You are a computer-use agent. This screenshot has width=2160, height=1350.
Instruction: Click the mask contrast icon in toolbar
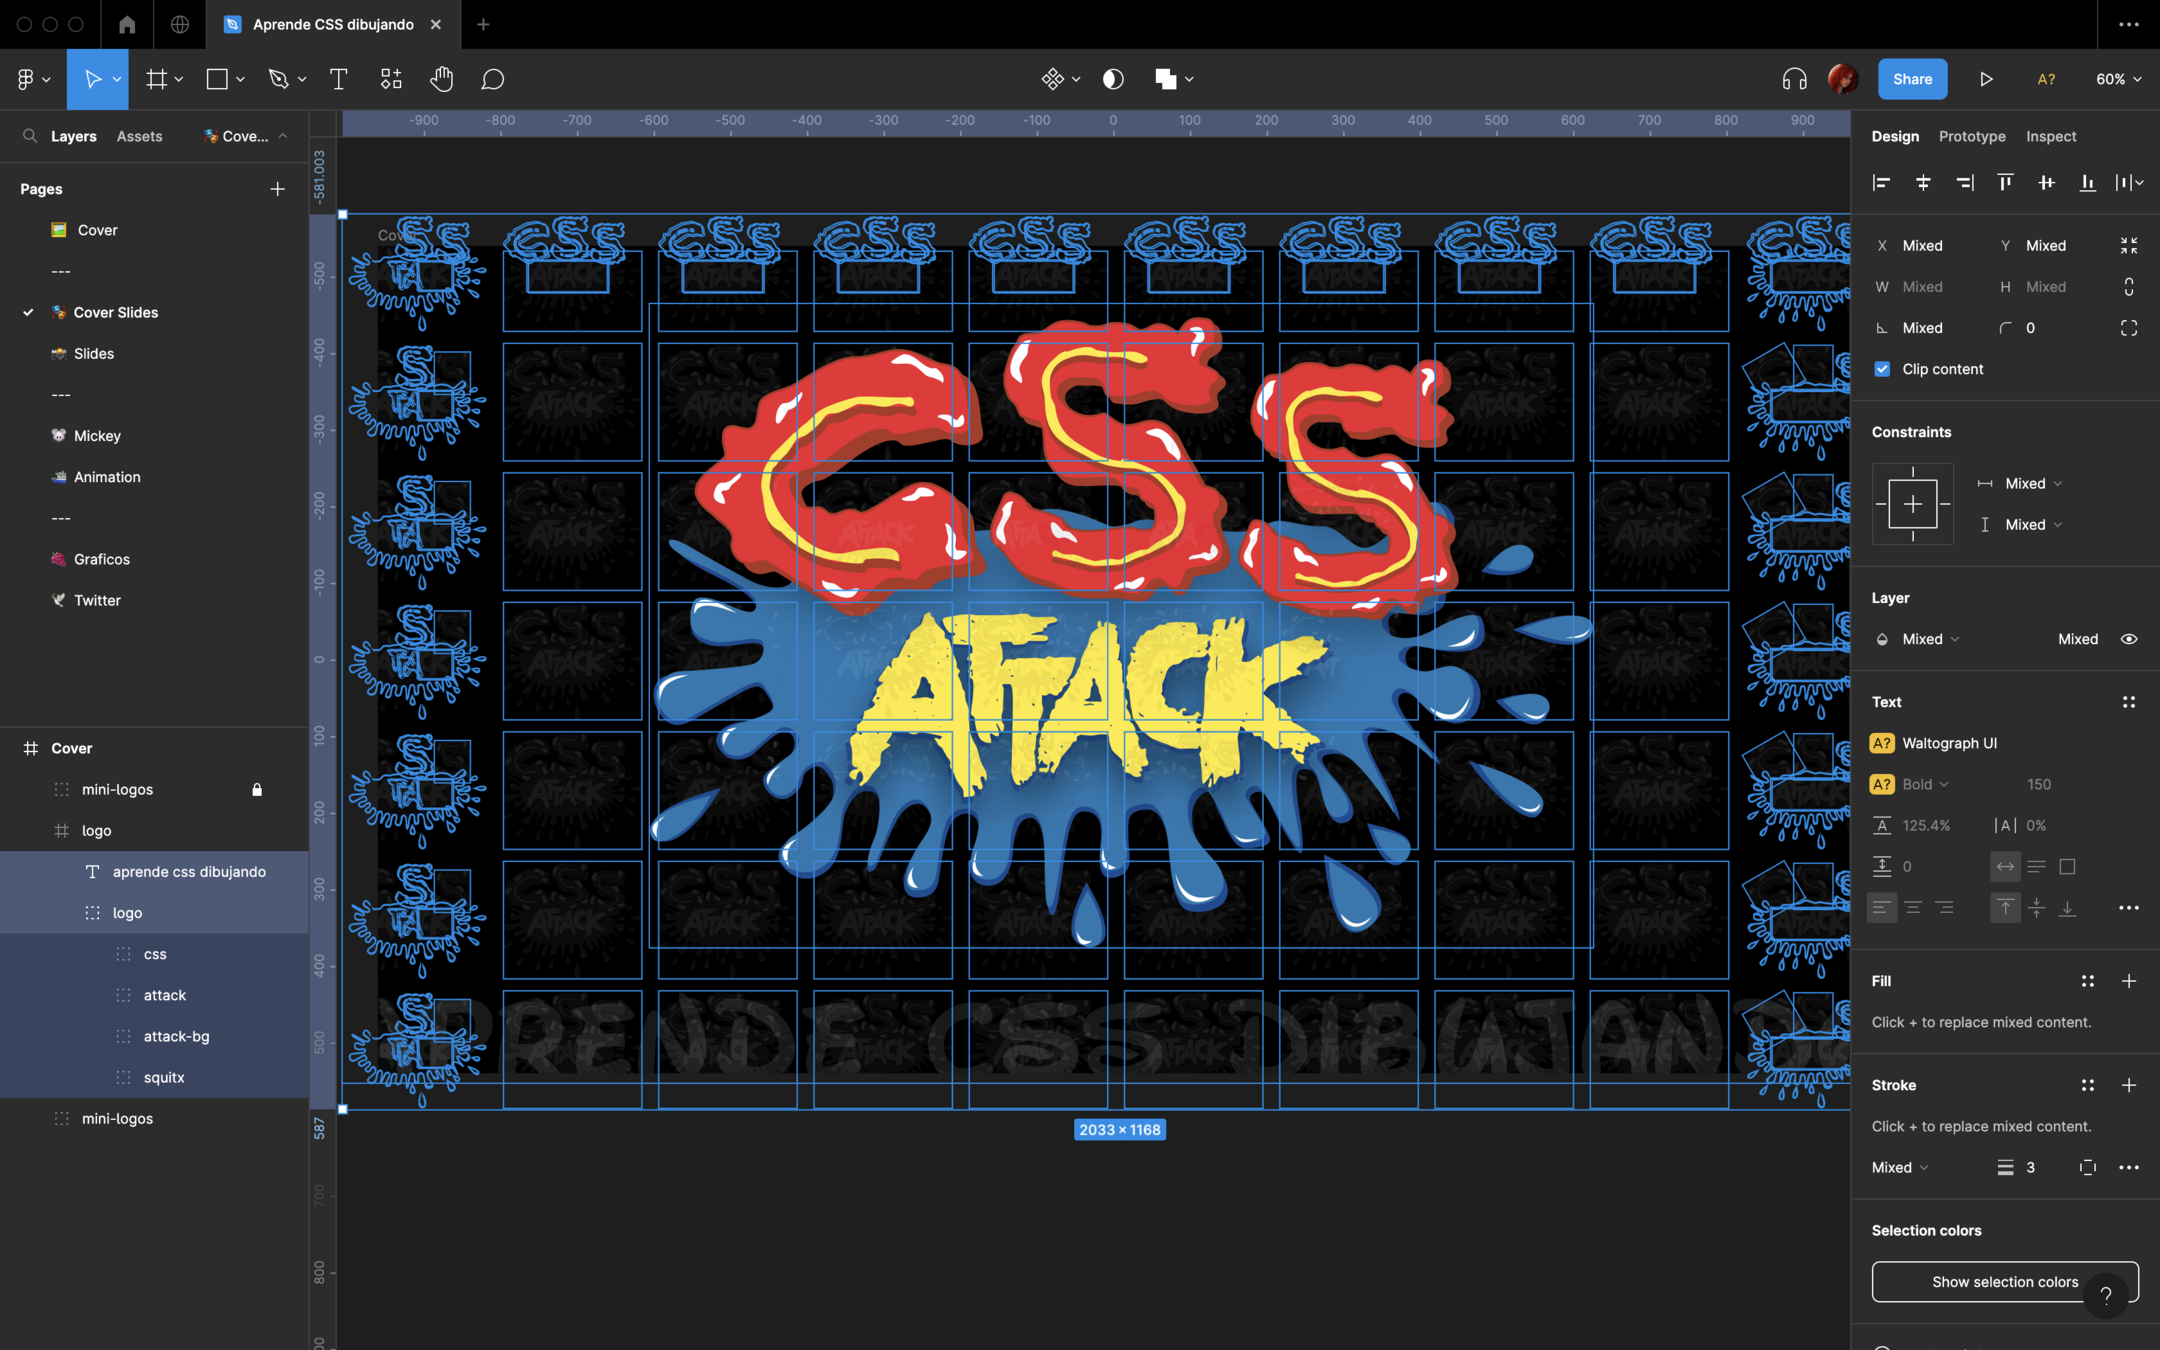[x=1113, y=79]
